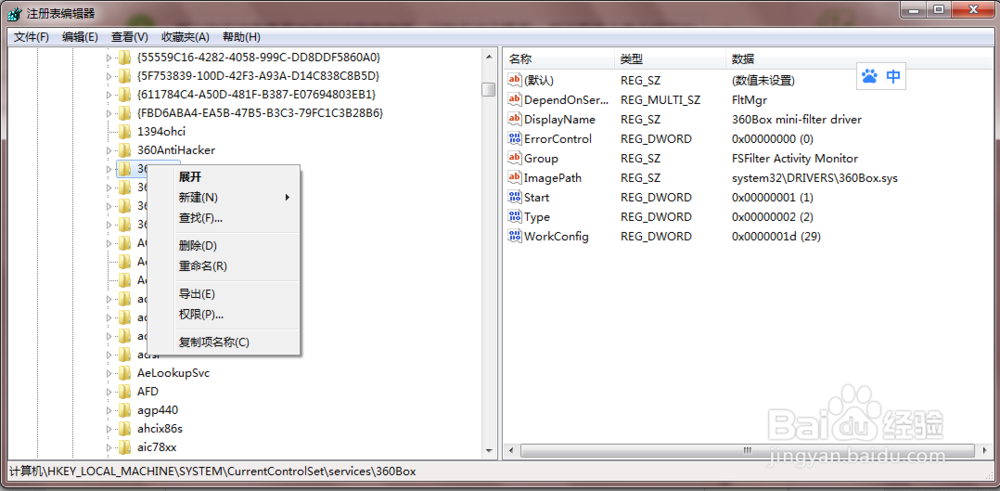
Task: Click the folder icon of ahcix86s
Action: (124, 429)
